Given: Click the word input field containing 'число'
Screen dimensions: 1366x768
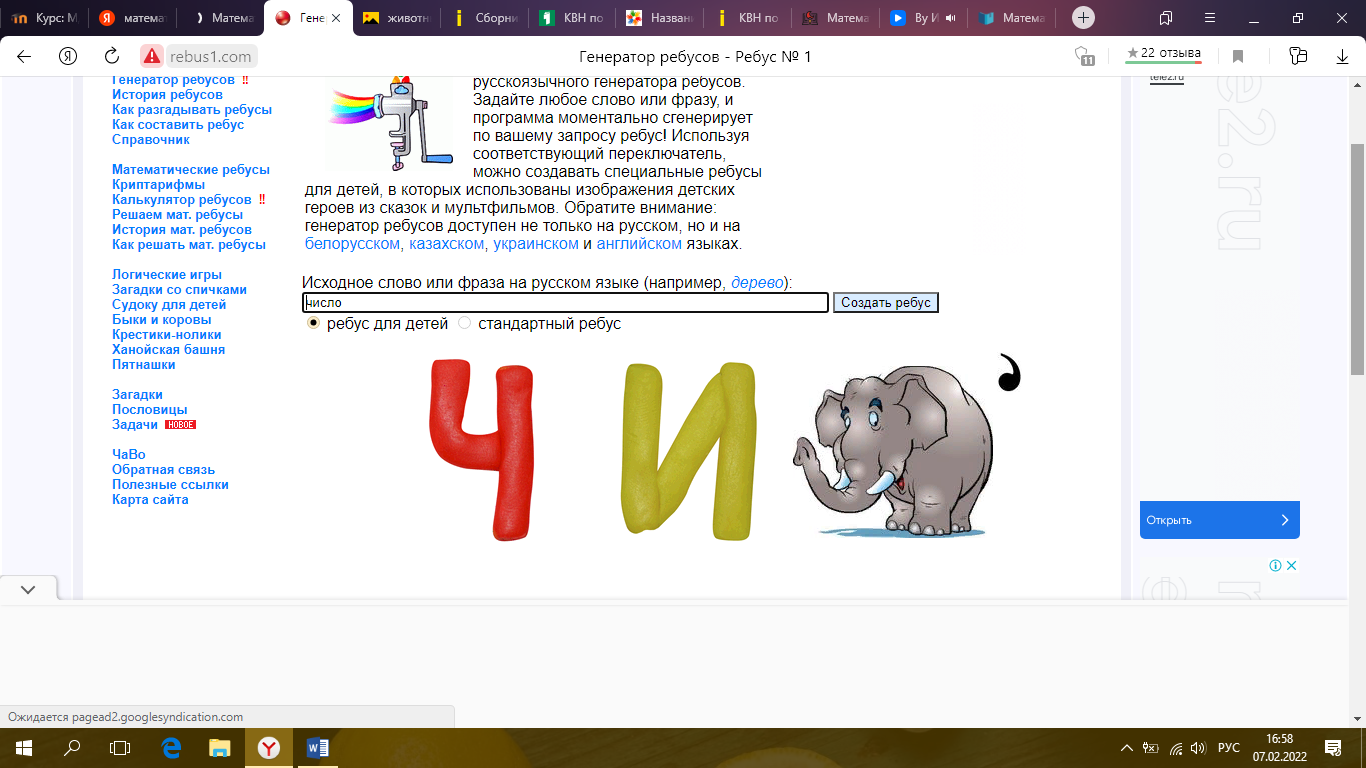Looking at the screenshot, I should (x=565, y=302).
